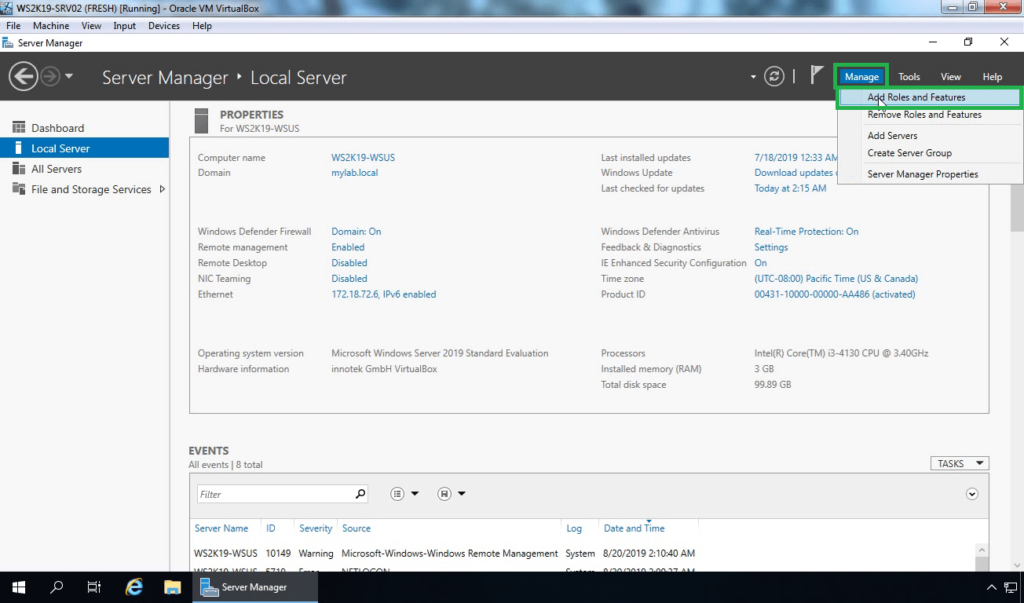The width and height of the screenshot is (1024, 603).
Task: Open the VirtualBox File menu
Action: pos(13,26)
